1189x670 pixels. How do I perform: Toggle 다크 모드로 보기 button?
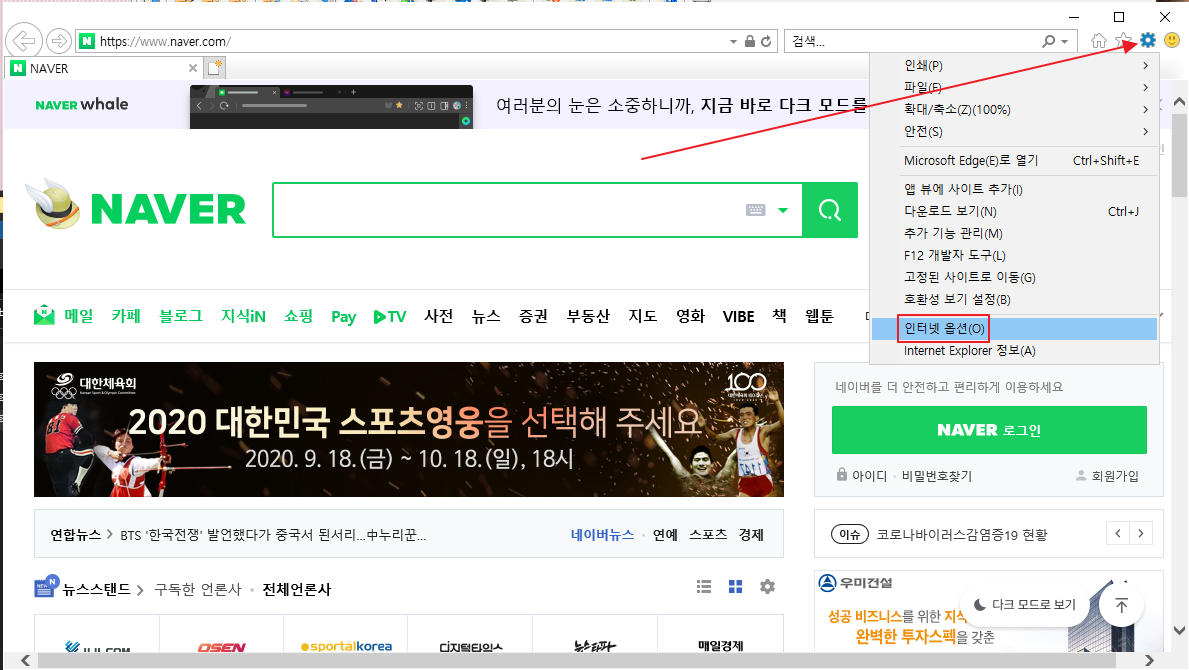tap(1025, 604)
